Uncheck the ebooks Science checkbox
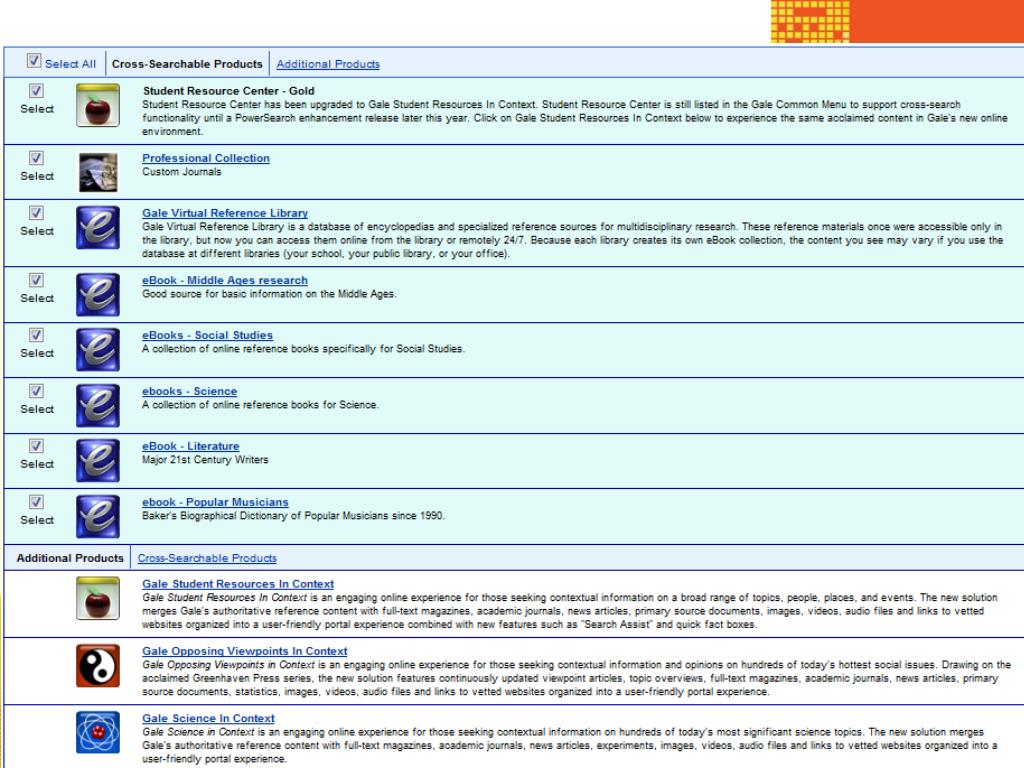Image resolution: width=1024 pixels, height=768 pixels. click(x=37, y=391)
